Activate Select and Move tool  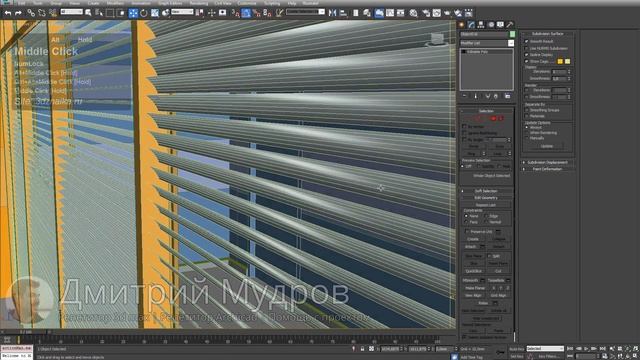[133, 13]
